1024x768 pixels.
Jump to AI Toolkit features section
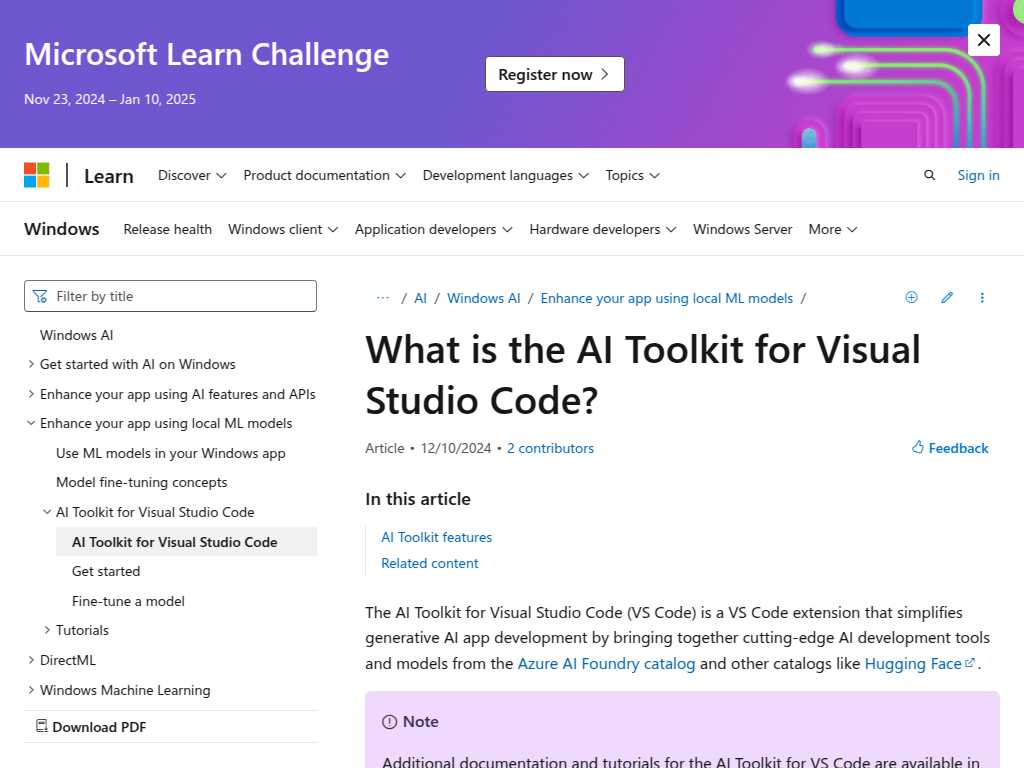pyautogui.click(x=436, y=537)
